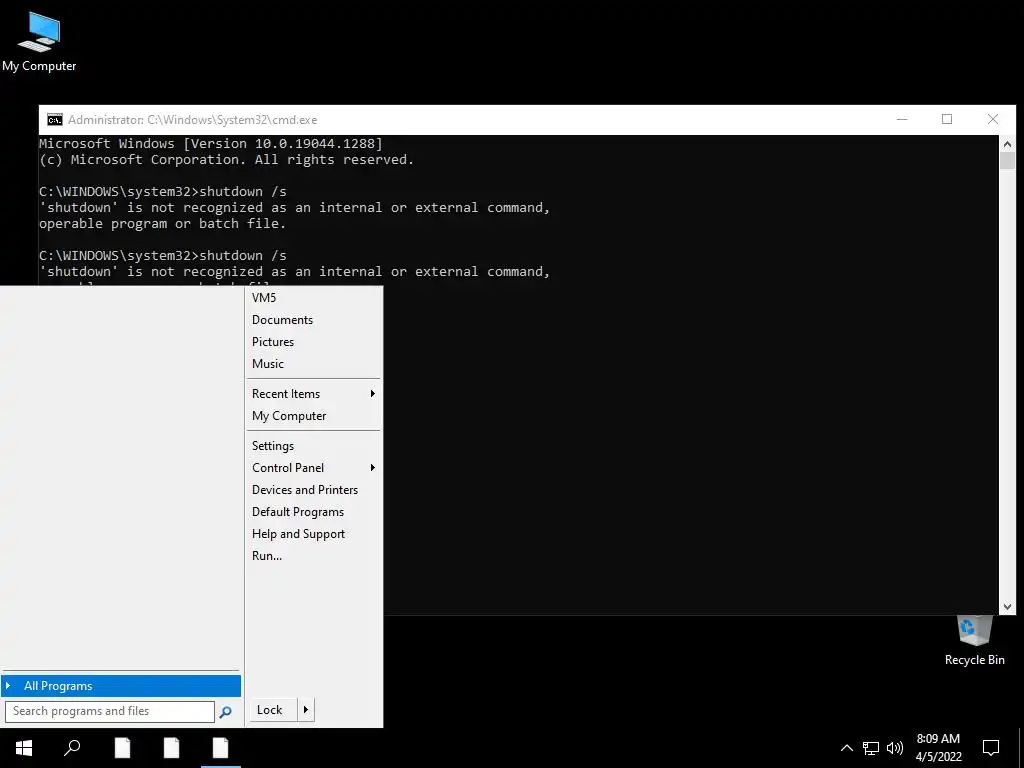Show hidden system tray icons
1024x768 pixels.
[846, 748]
